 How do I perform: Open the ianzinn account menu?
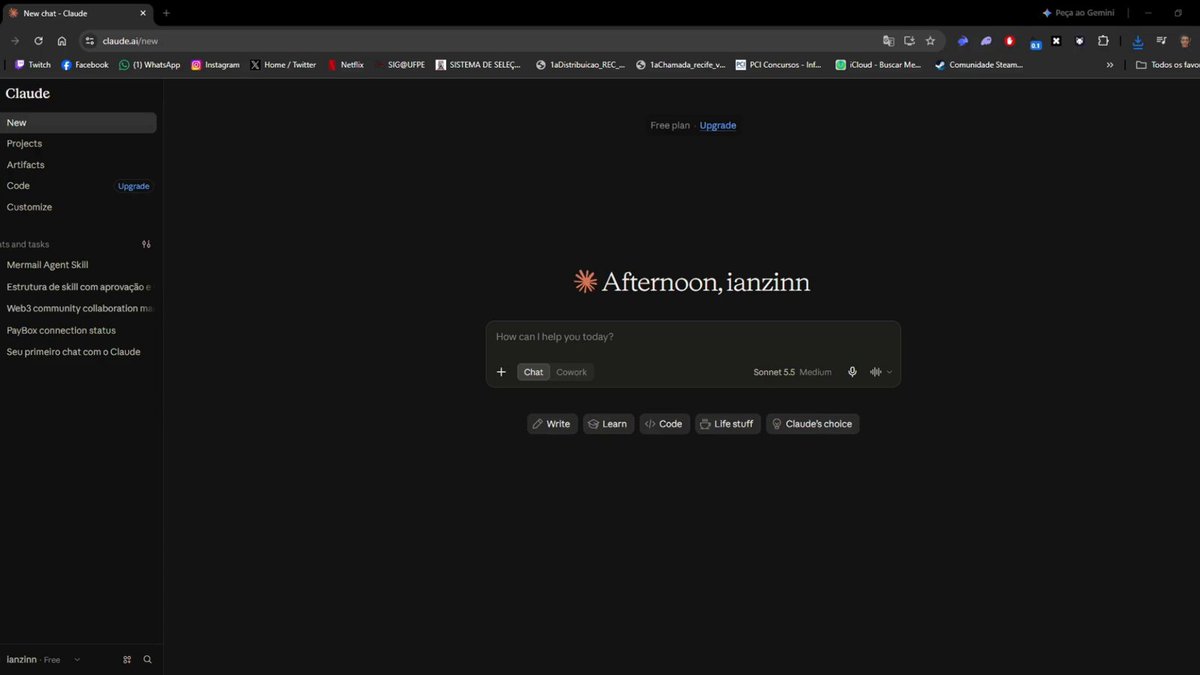tap(44, 660)
